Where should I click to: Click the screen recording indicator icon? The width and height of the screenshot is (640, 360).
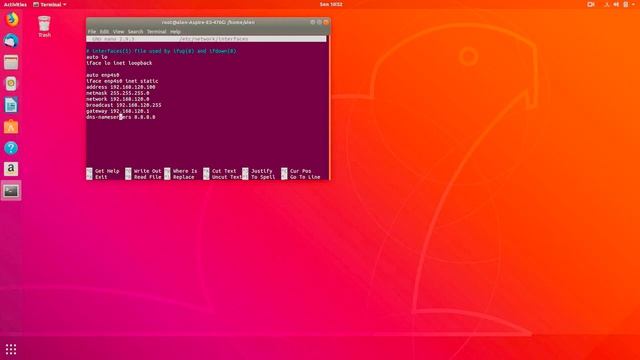[591, 4]
